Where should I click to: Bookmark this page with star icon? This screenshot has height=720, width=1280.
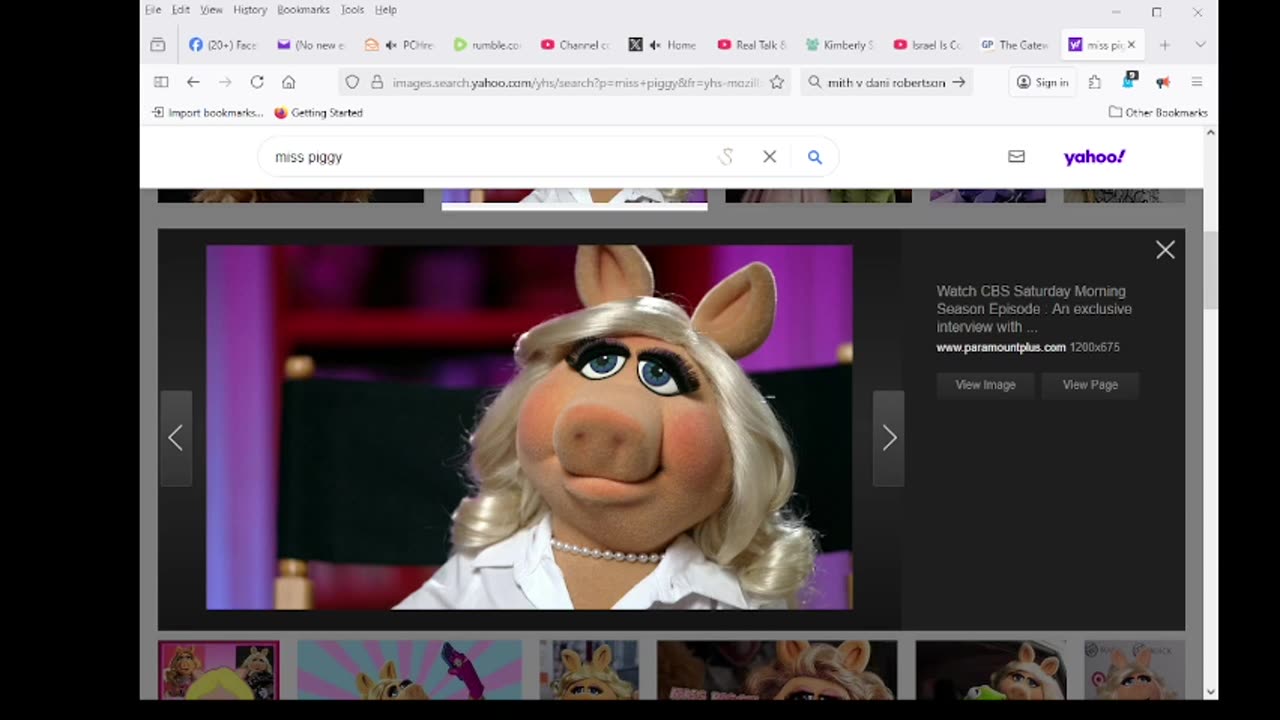(x=776, y=82)
